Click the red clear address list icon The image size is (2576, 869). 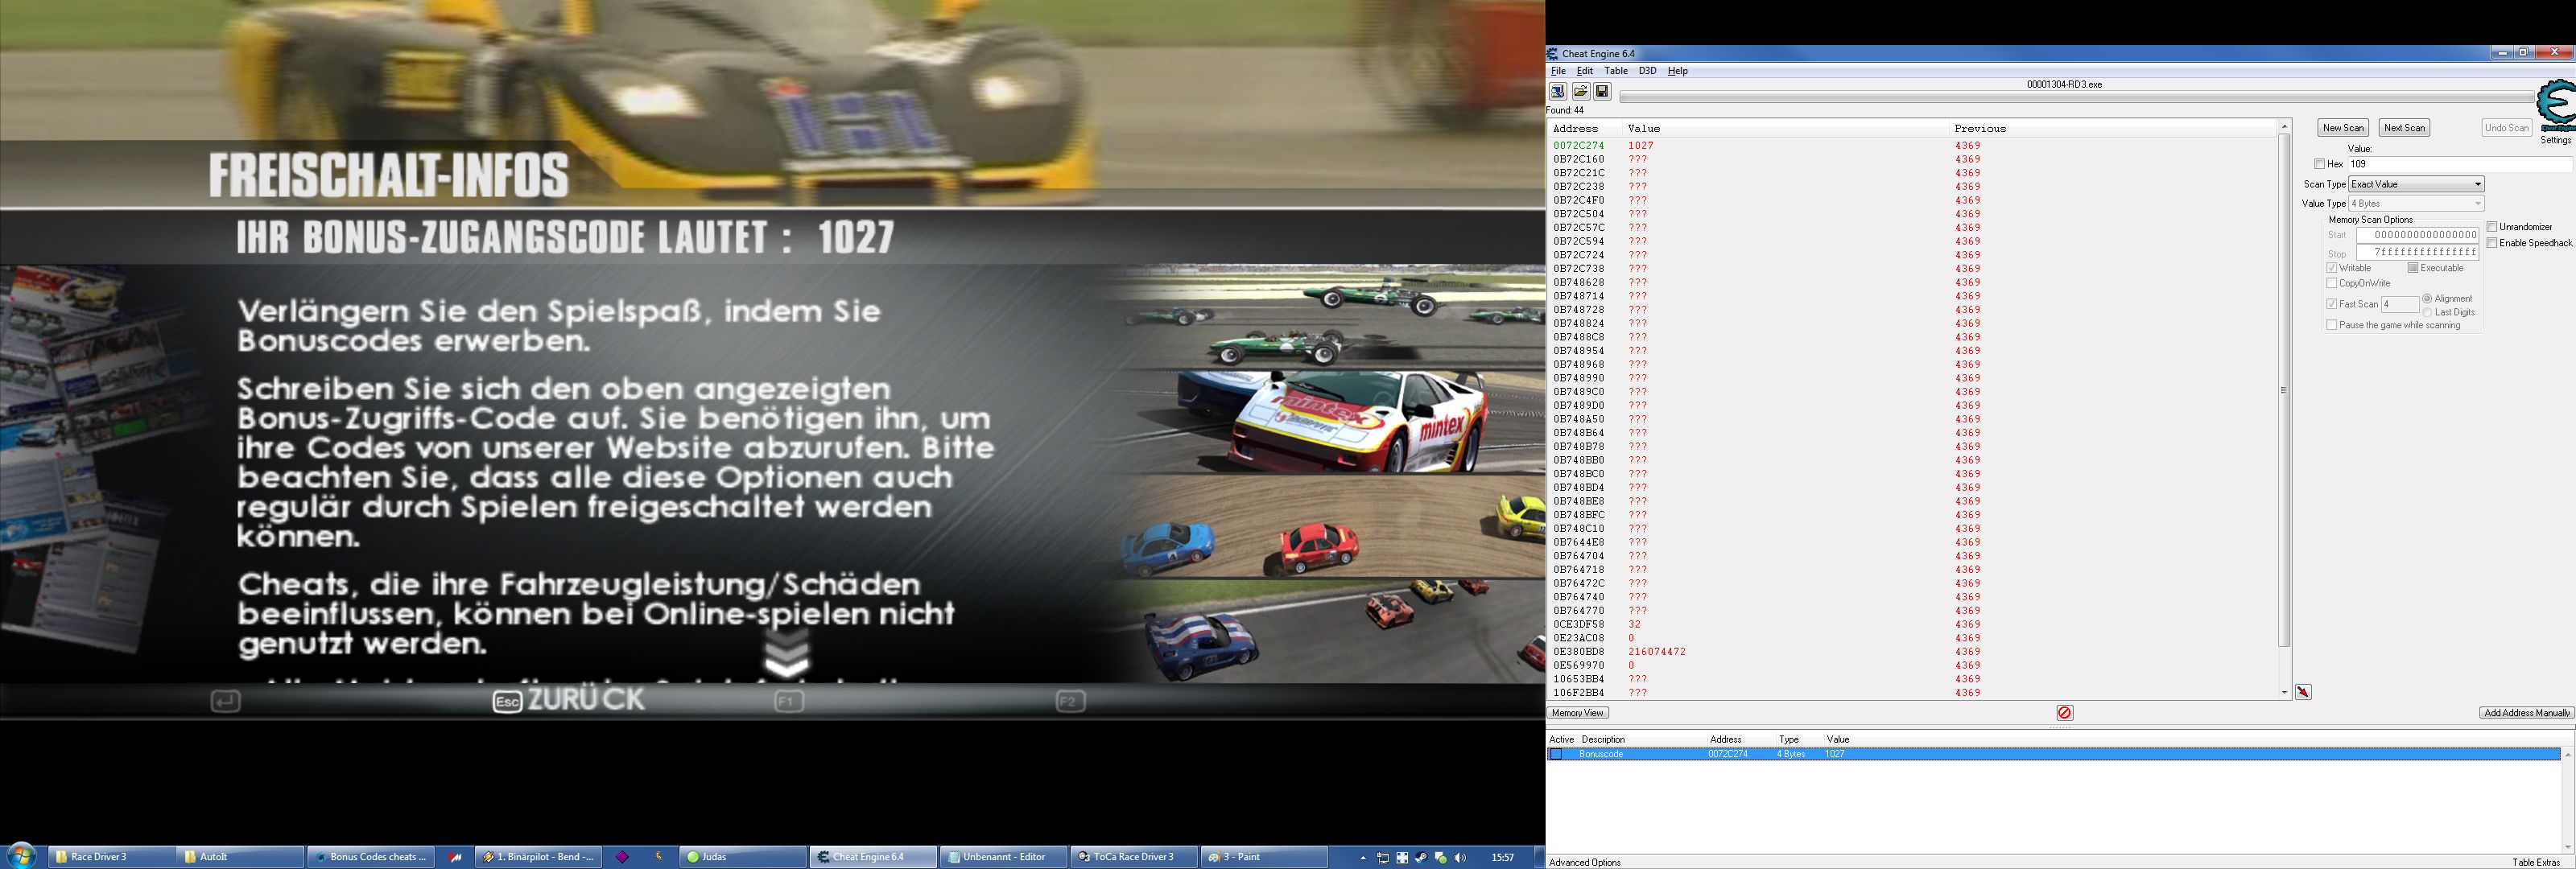point(2065,713)
